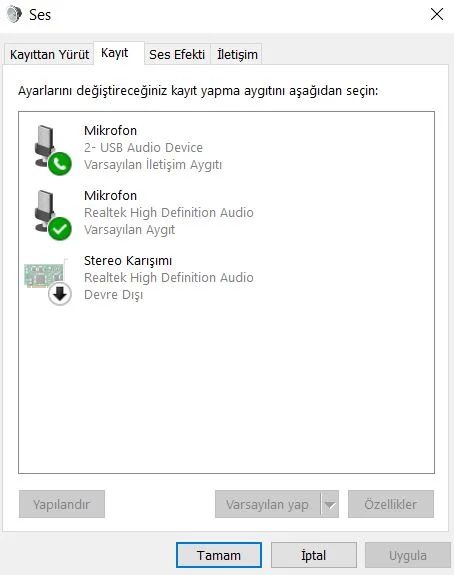Open Özellikler for the selected device
454x575 pixels.
tap(391, 504)
